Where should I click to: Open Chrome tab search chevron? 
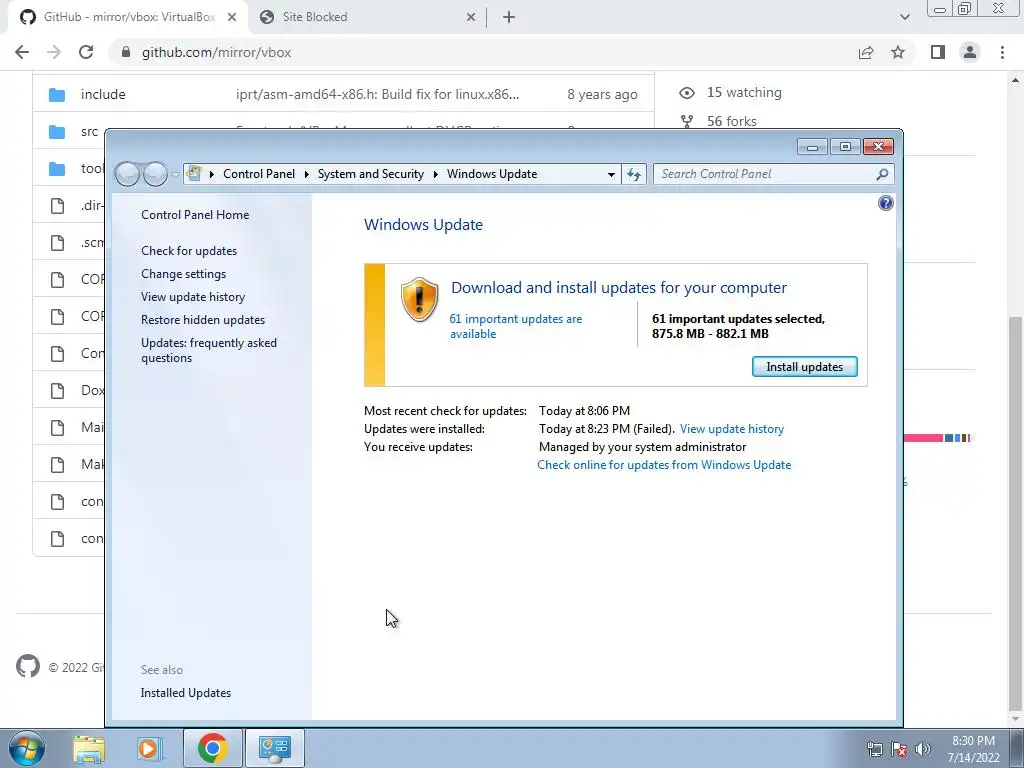904,17
